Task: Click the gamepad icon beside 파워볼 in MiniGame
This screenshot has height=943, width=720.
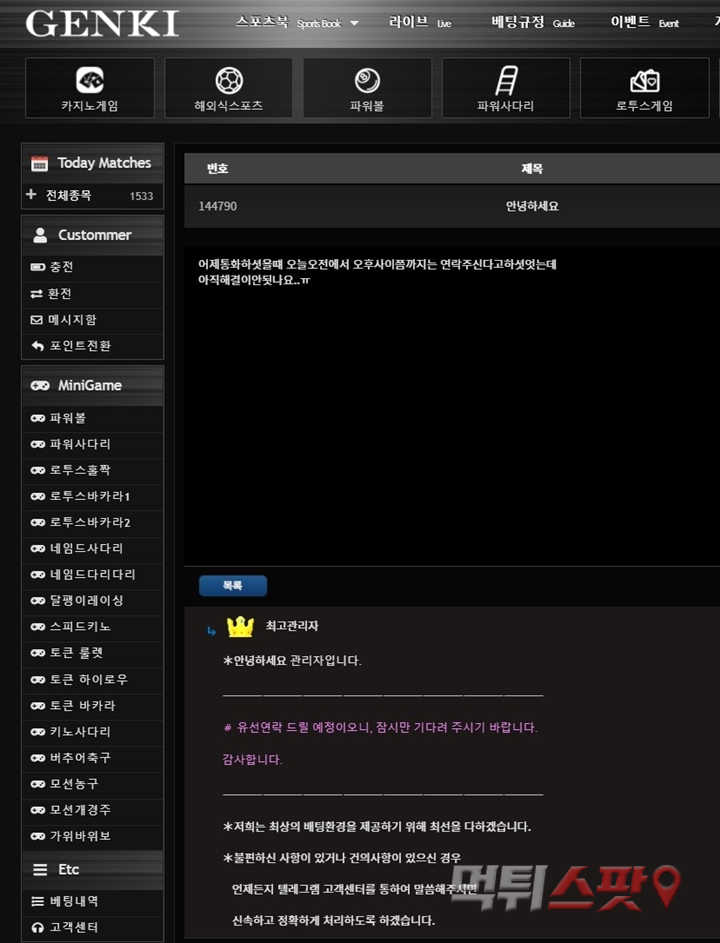Action: (37, 418)
